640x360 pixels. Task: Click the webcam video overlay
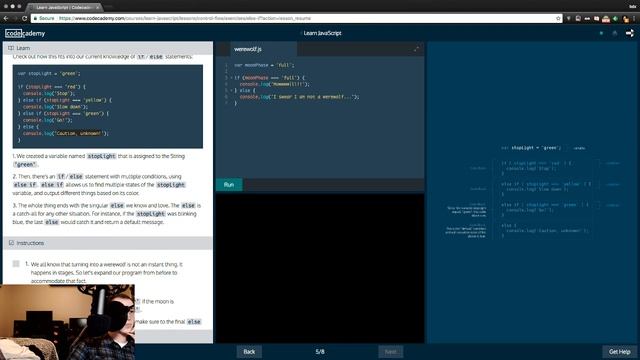tap(67, 322)
